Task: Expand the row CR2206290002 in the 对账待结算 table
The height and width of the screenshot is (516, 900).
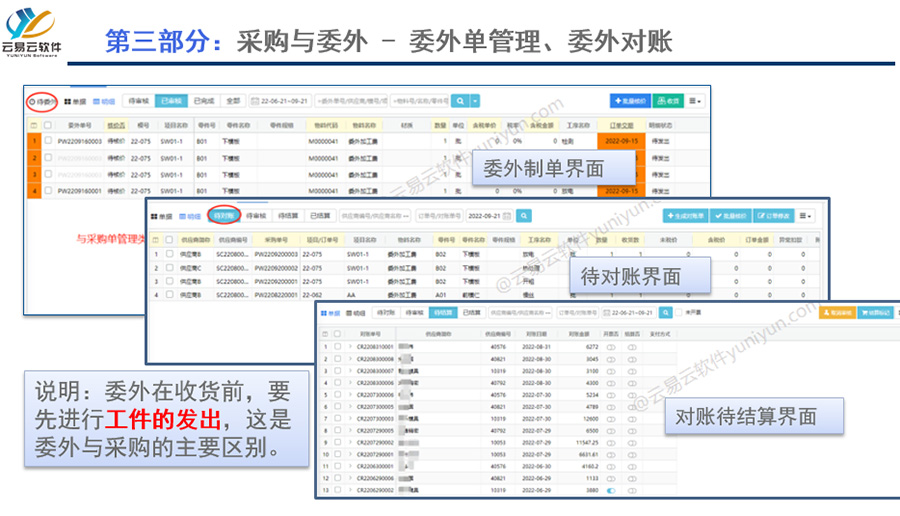Action: [350, 490]
